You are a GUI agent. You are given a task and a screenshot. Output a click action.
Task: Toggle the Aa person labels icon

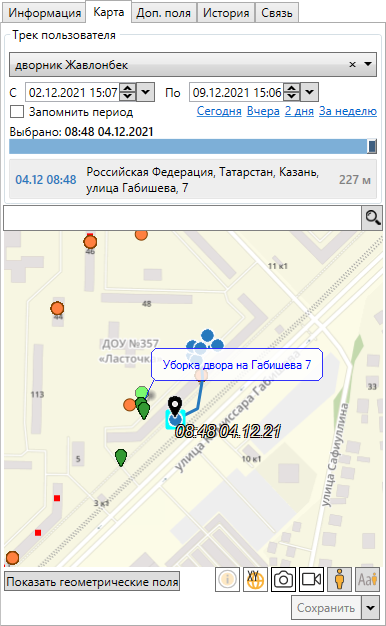(x=367, y=579)
